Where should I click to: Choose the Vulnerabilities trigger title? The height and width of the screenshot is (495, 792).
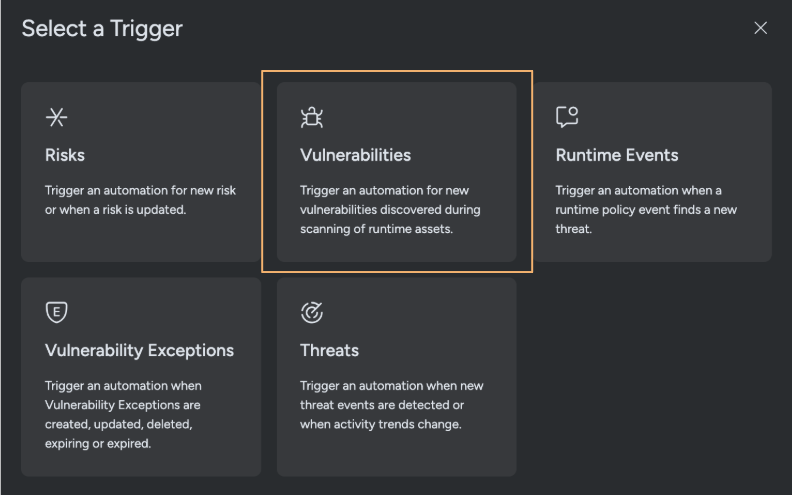click(x=355, y=155)
